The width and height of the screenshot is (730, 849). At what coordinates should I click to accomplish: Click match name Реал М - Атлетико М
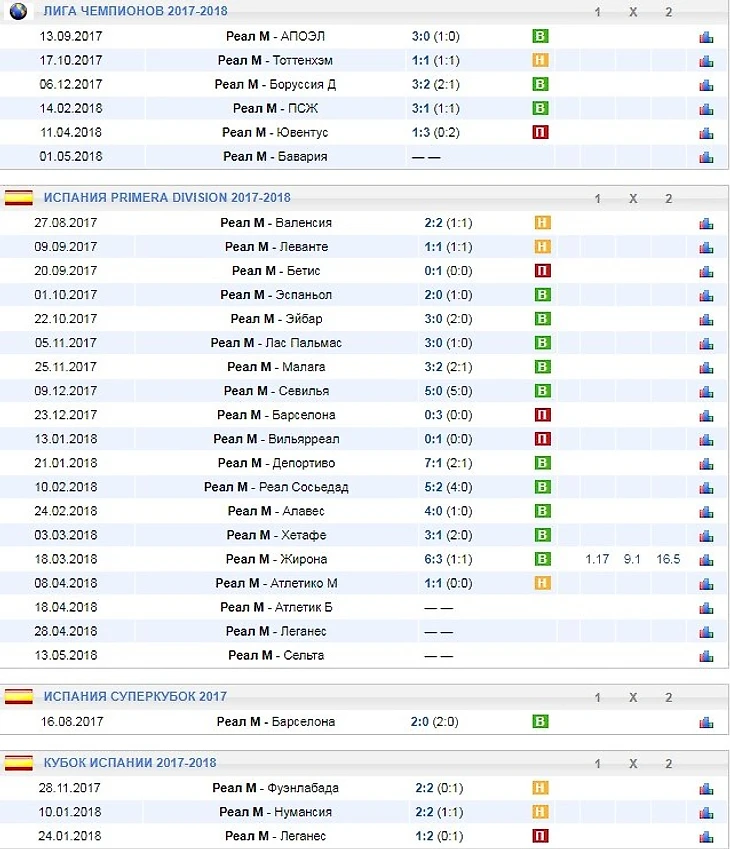(x=276, y=583)
